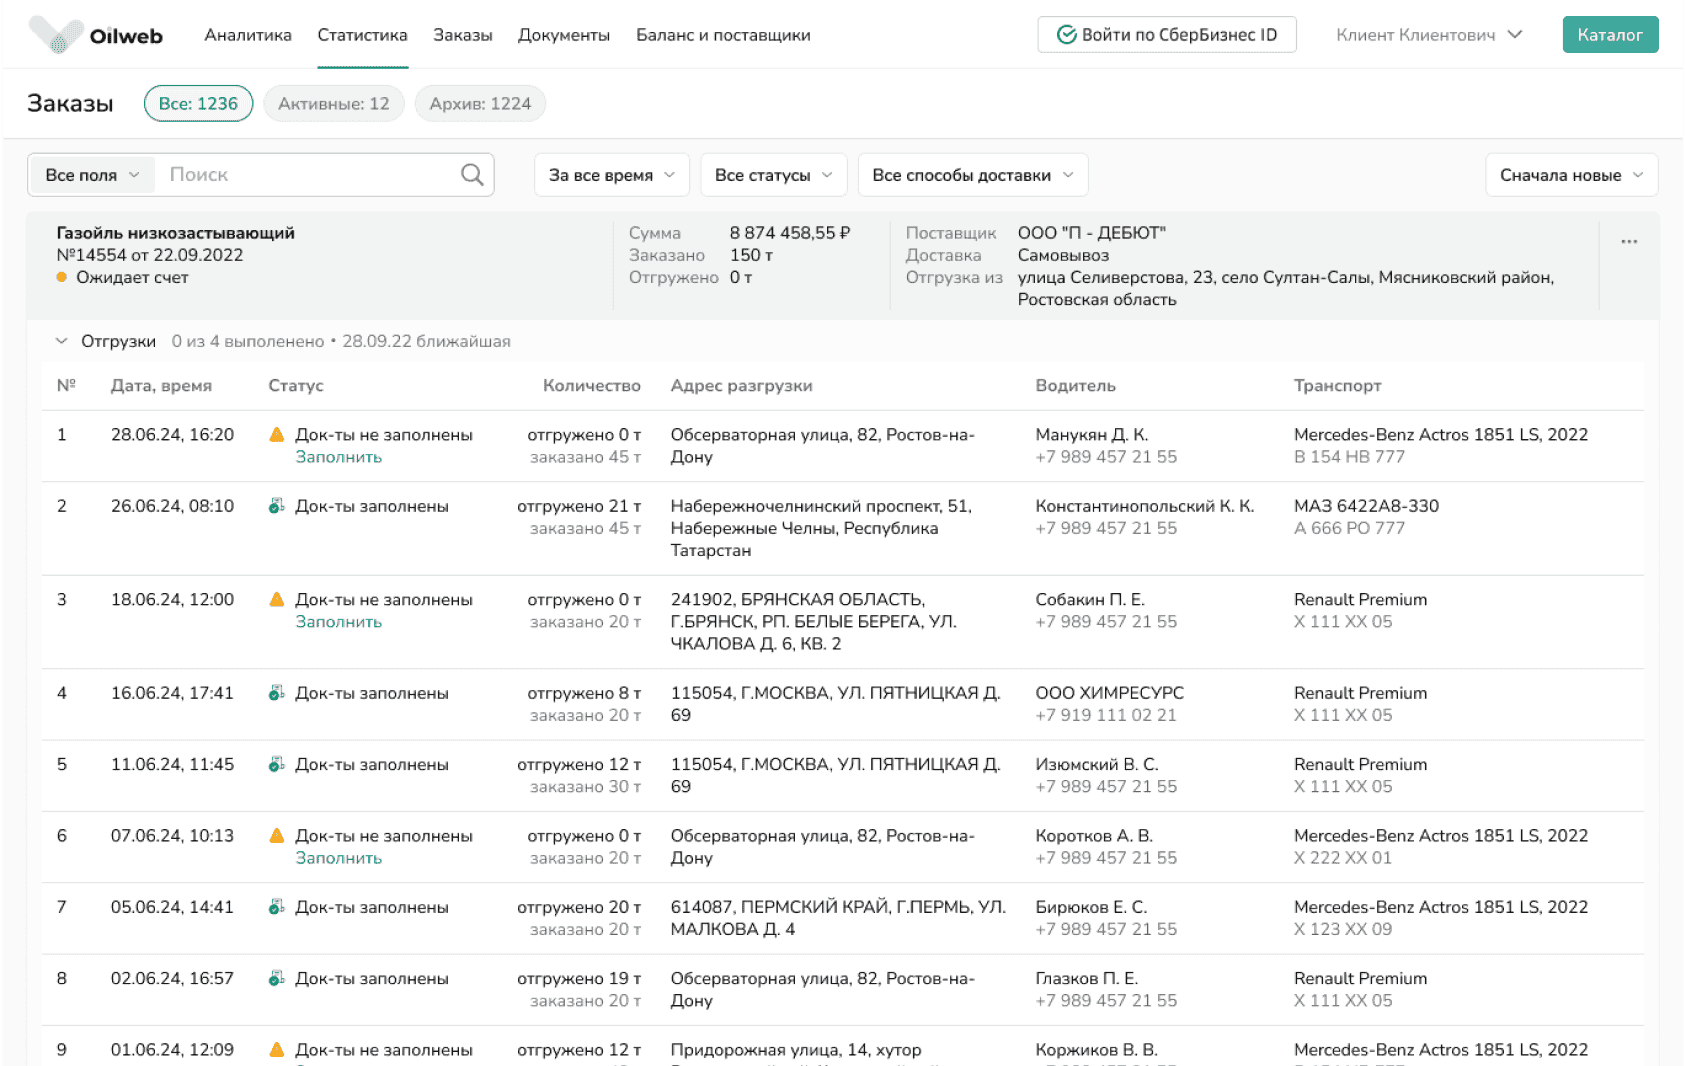Select the Архив: 1224 filter chip

[x=480, y=104]
